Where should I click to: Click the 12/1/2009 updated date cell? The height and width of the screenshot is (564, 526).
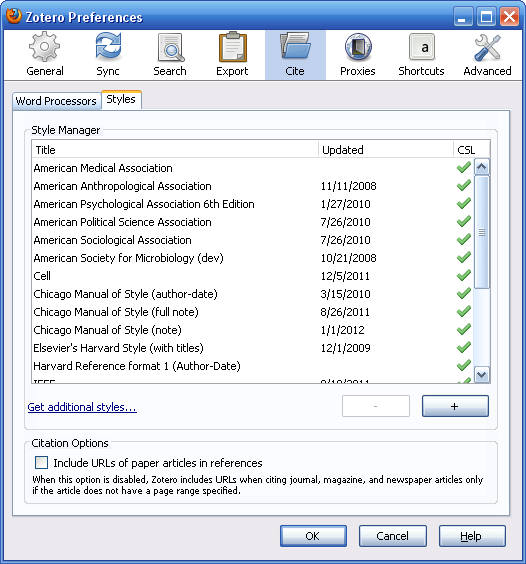click(345, 348)
